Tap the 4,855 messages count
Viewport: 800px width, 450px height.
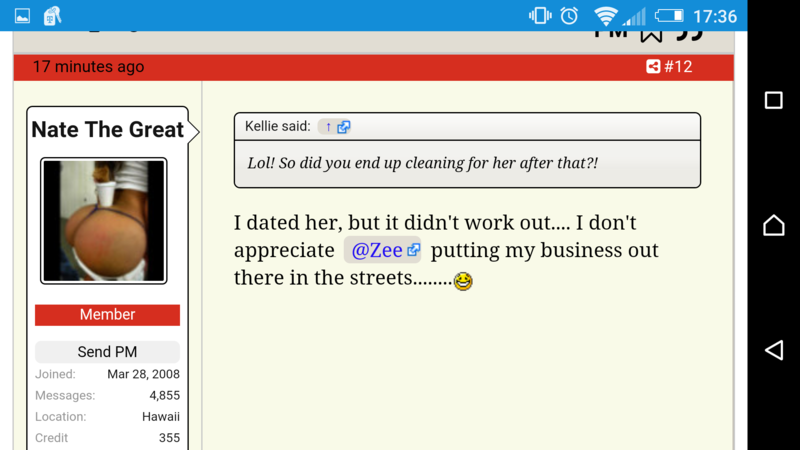[x=164, y=396]
